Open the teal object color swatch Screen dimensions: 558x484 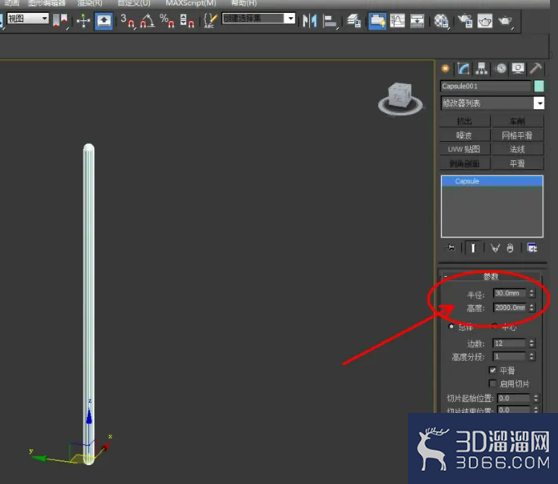(539, 86)
